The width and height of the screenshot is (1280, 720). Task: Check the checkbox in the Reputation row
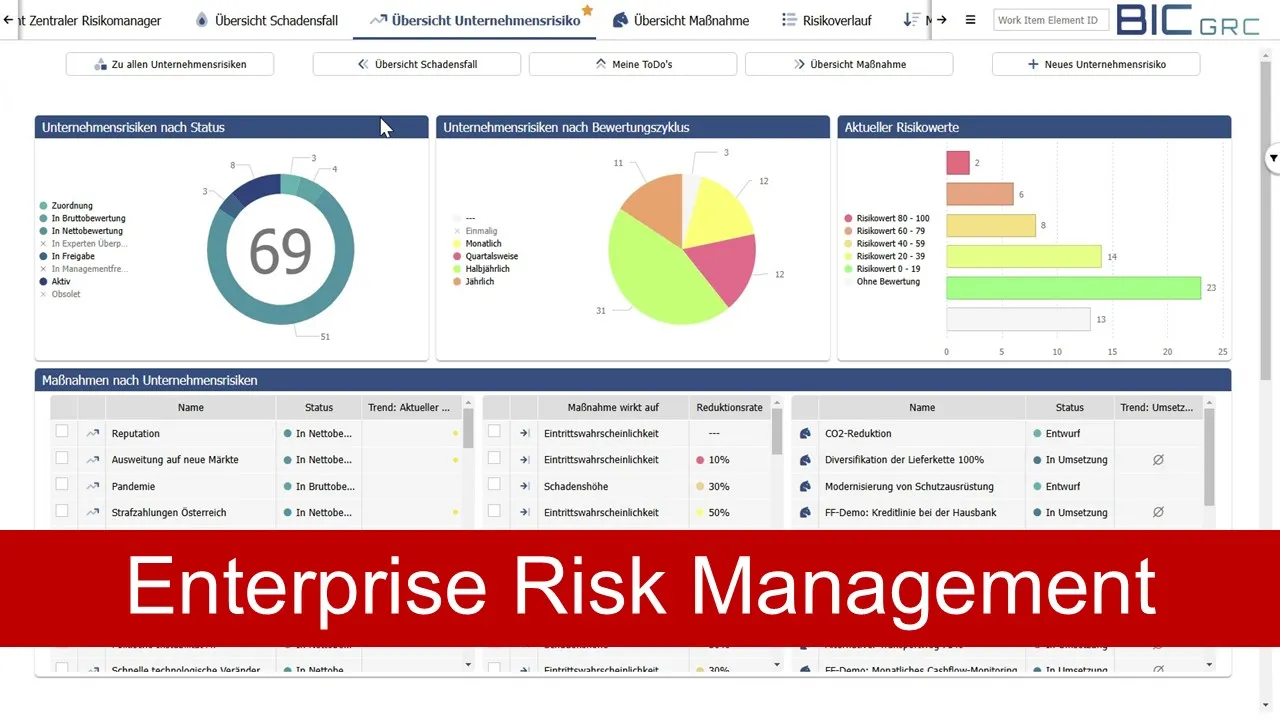tap(62, 431)
